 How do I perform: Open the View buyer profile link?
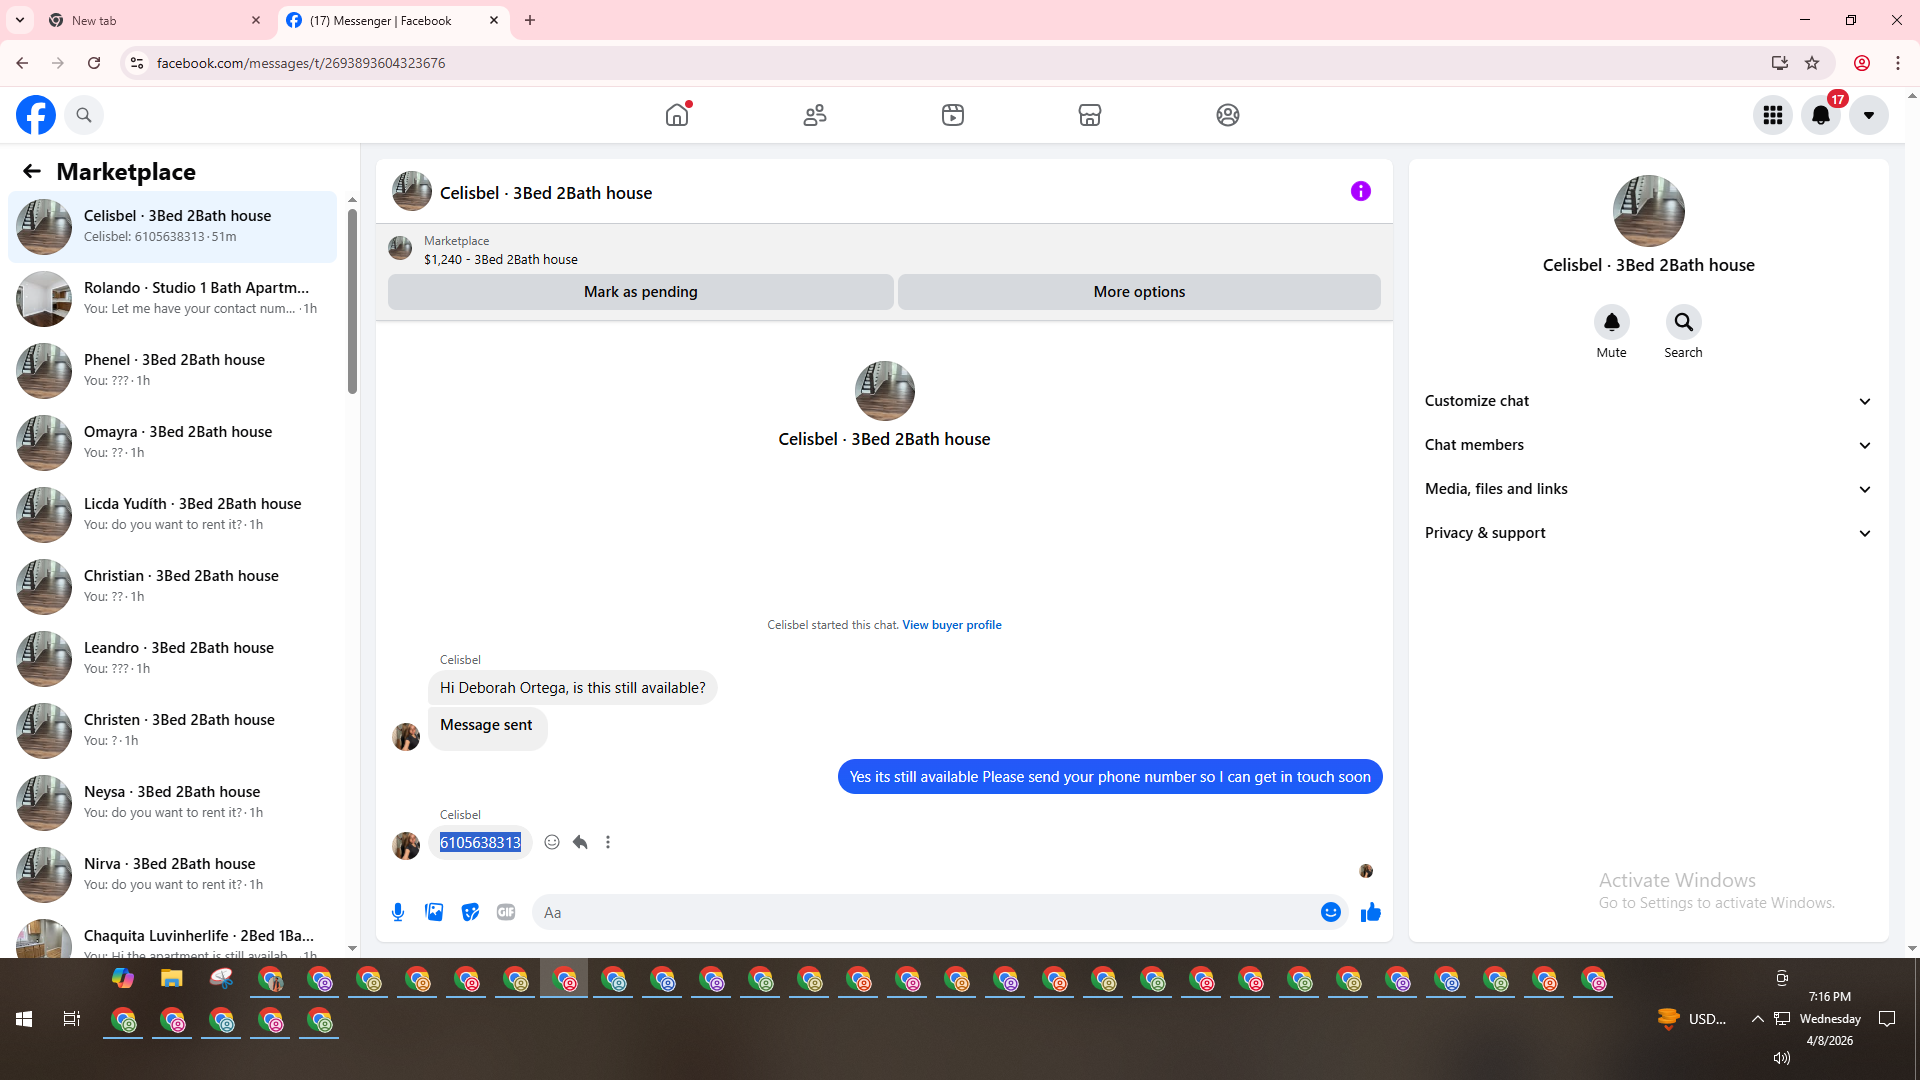pyautogui.click(x=951, y=625)
